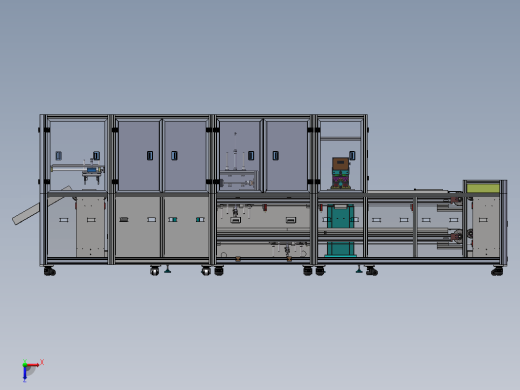Select the yellow-green top panel on the end box

[x=483, y=188]
